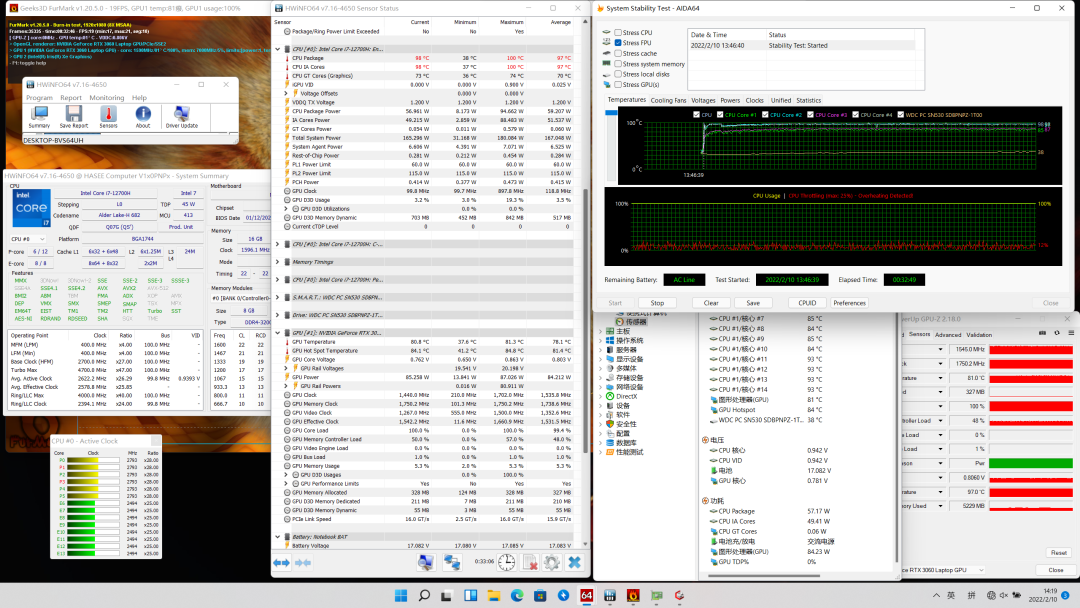Image resolution: width=1080 pixels, height=608 pixels.
Task: Enable the Stress GPU(s) checkbox
Action: (619, 85)
